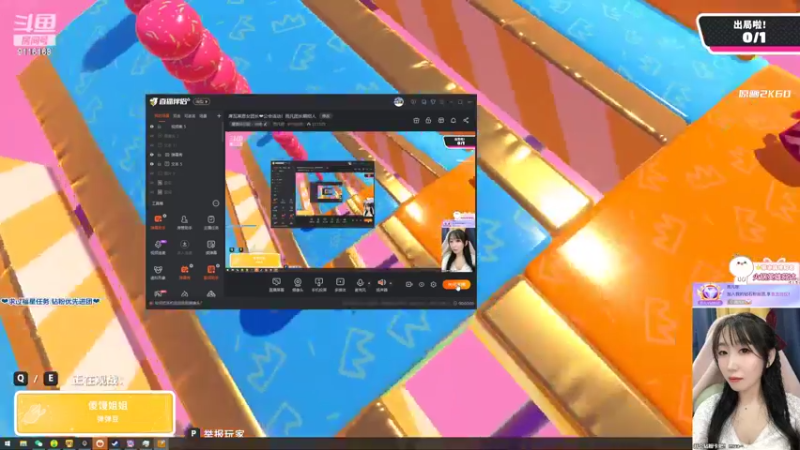
Task: Toggle visibility of the third source row
Action: tap(152, 145)
